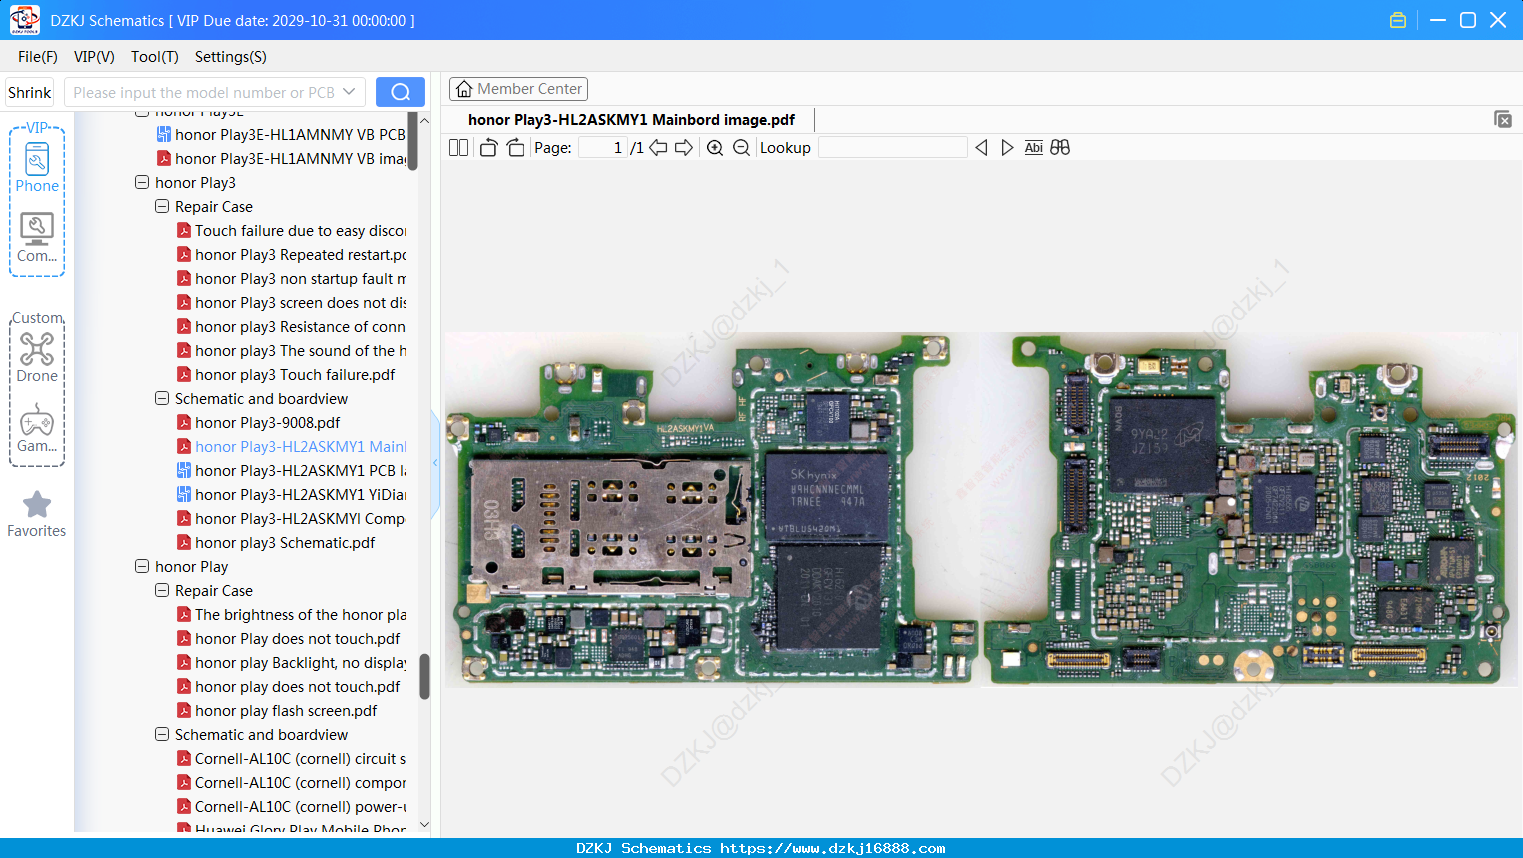Collapse the honor Play3 tree node
Screen dimensions: 1523x858
coord(142,183)
